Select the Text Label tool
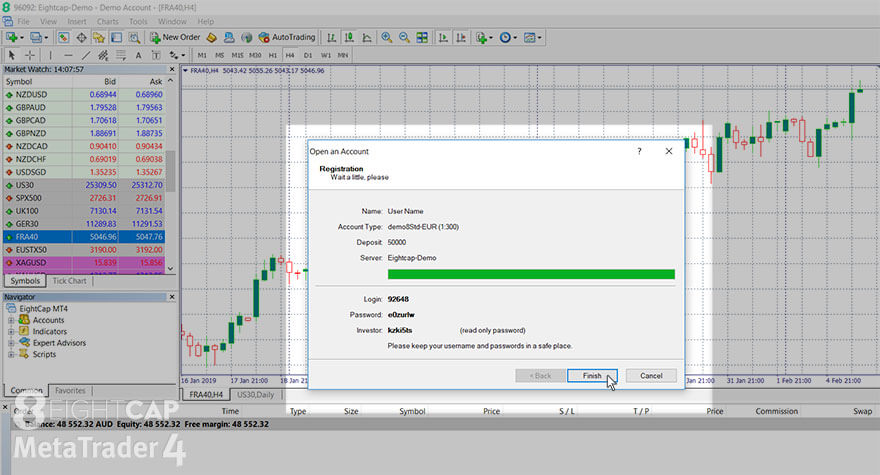880x475 pixels. [x=156, y=55]
